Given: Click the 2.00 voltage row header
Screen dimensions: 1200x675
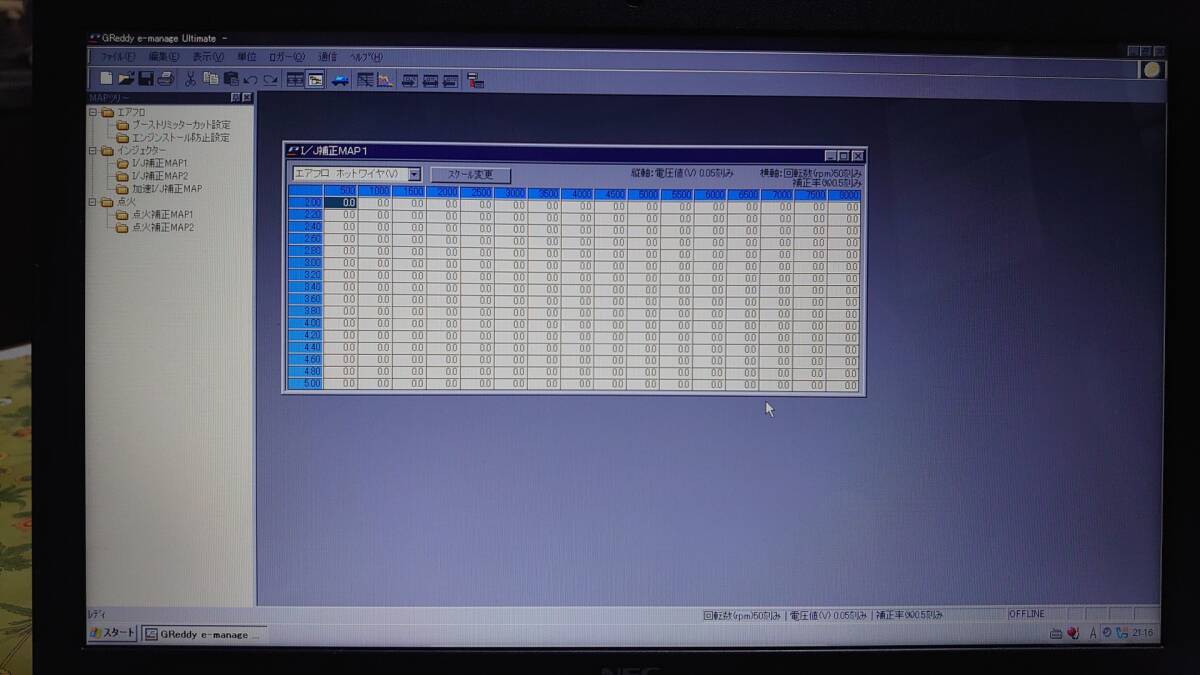Looking at the screenshot, I should 305,203.
